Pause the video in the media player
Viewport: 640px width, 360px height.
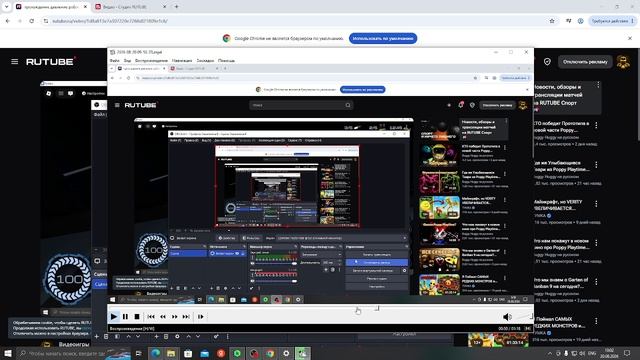(125, 316)
